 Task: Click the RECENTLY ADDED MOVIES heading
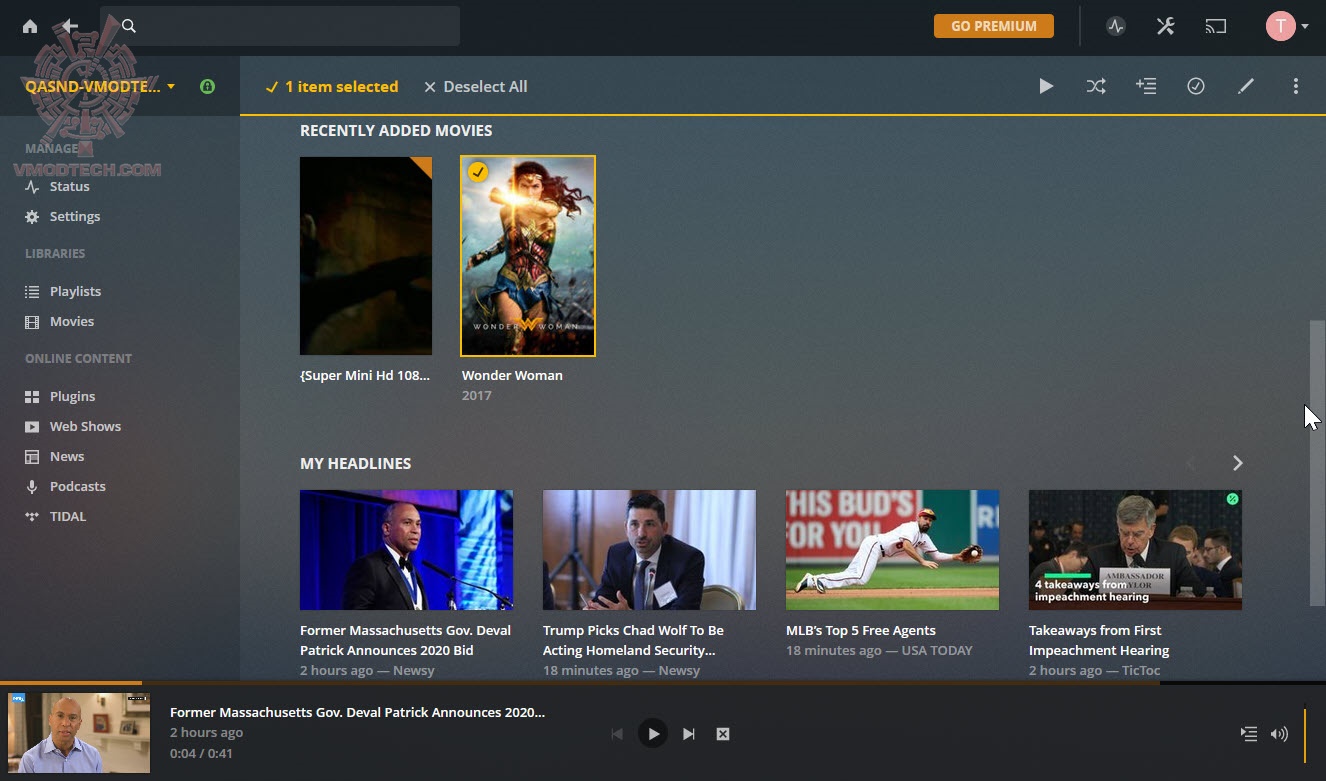click(396, 130)
